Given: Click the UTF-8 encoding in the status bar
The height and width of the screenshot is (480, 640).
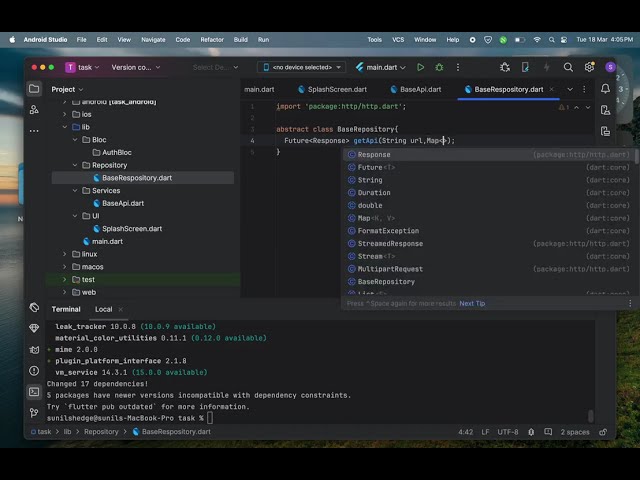Looking at the screenshot, I should [x=508, y=432].
